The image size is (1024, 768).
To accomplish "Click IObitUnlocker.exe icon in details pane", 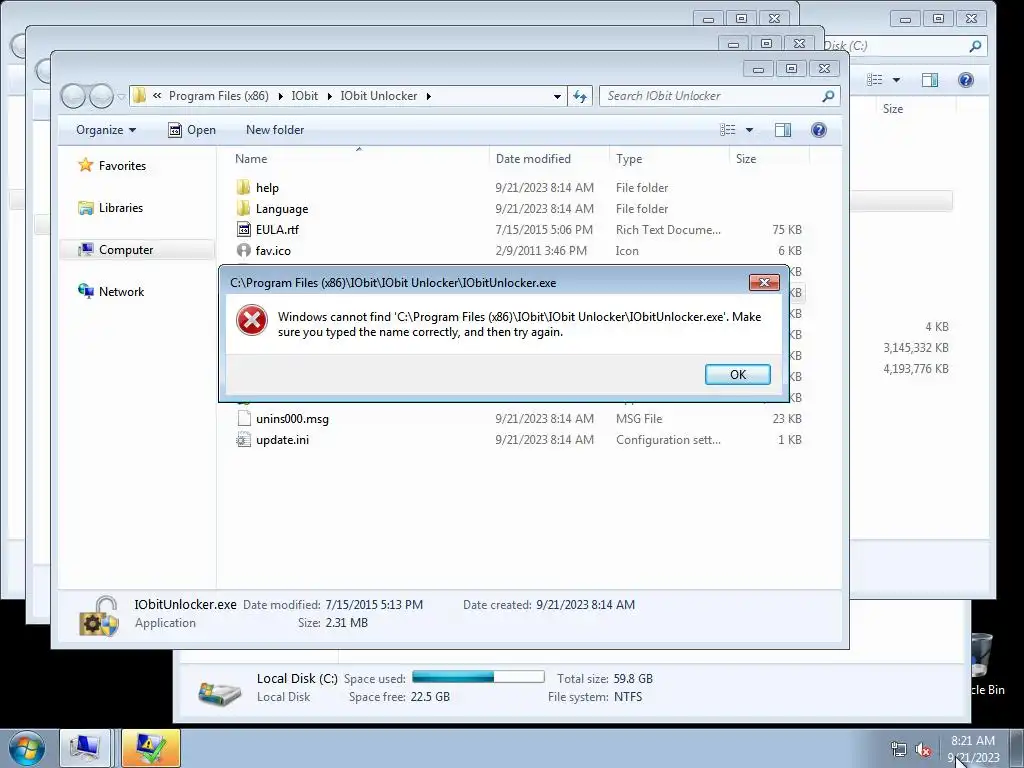I will click(99, 615).
